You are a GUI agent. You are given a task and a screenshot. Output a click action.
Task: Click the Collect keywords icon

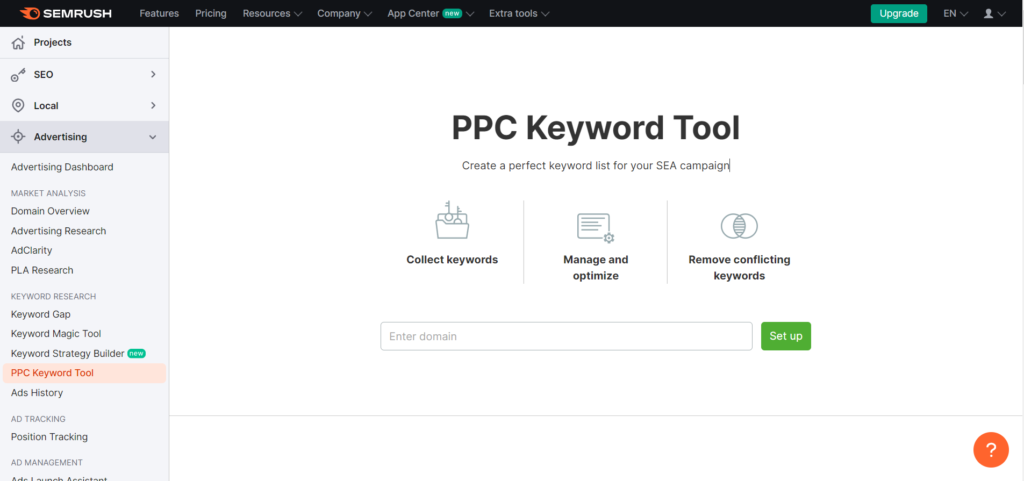(x=452, y=220)
